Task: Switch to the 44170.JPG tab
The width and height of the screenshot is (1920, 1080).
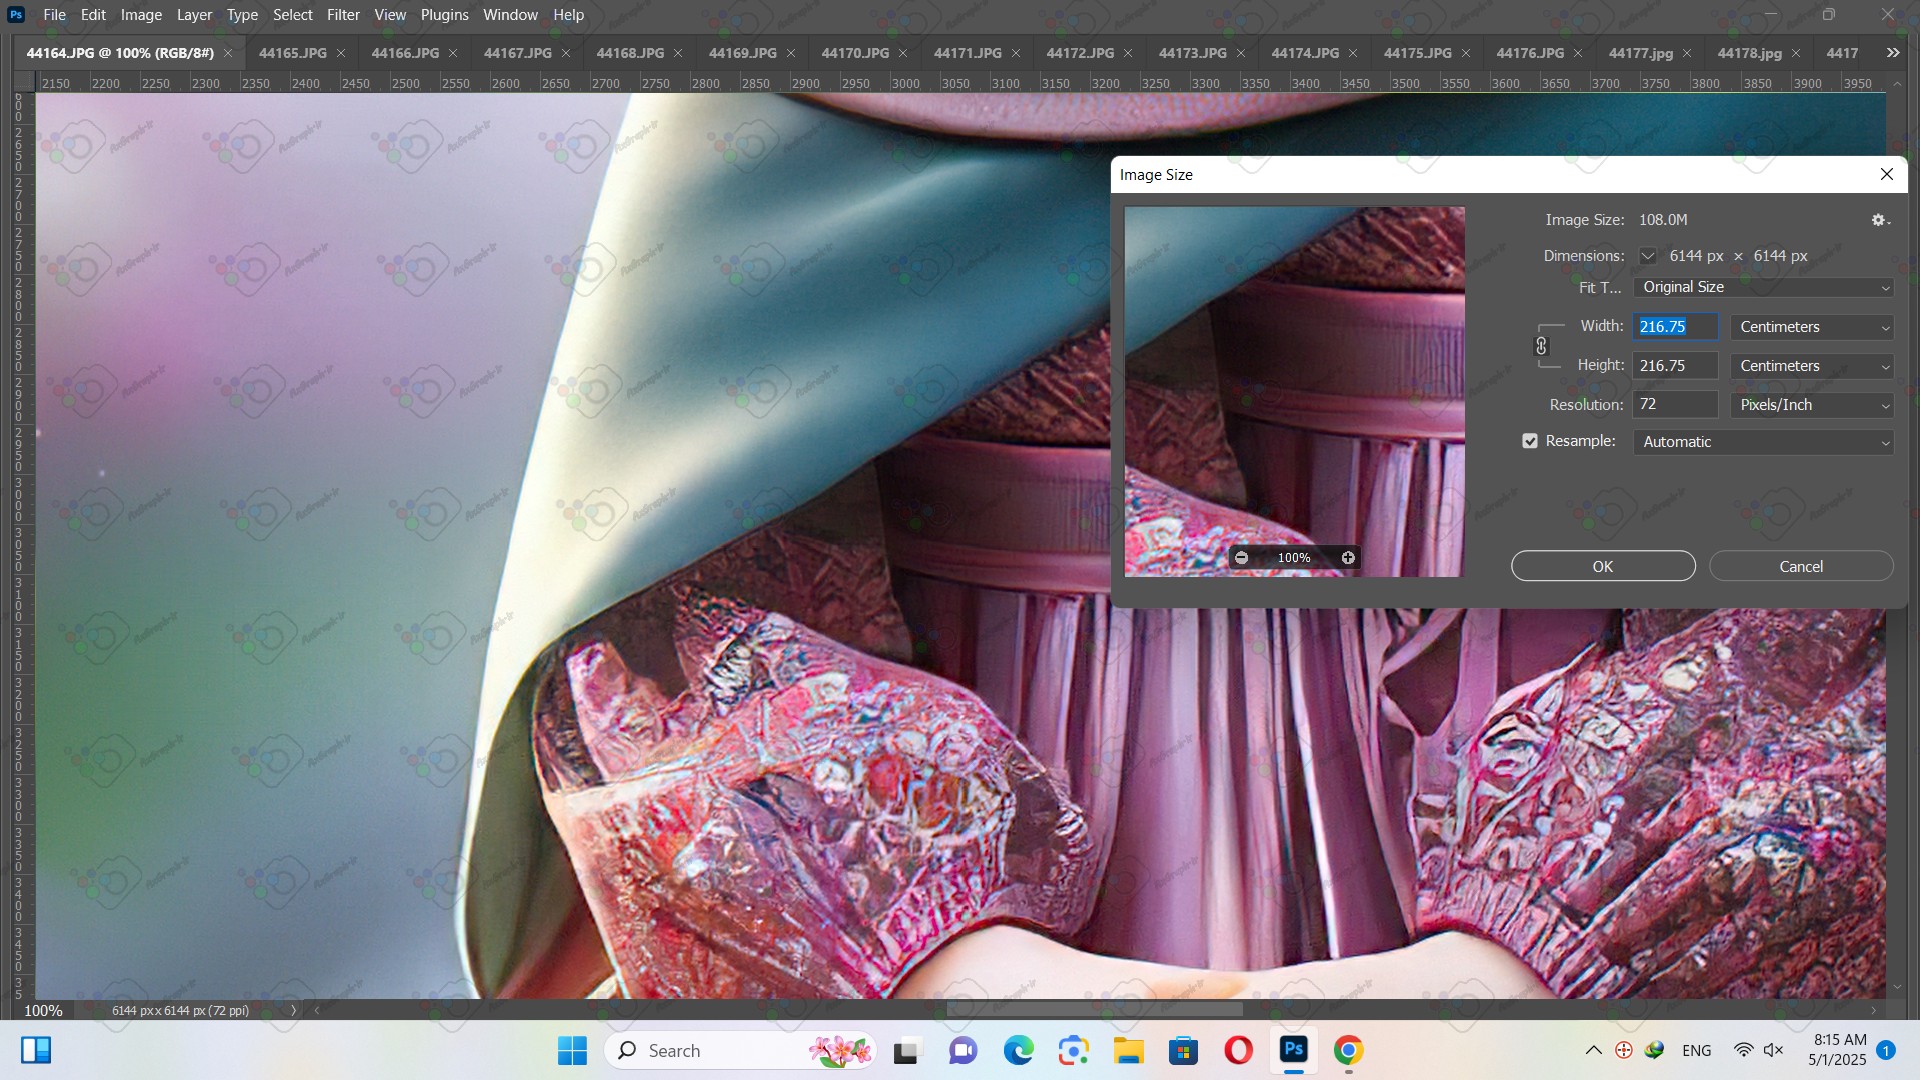Action: (x=855, y=53)
